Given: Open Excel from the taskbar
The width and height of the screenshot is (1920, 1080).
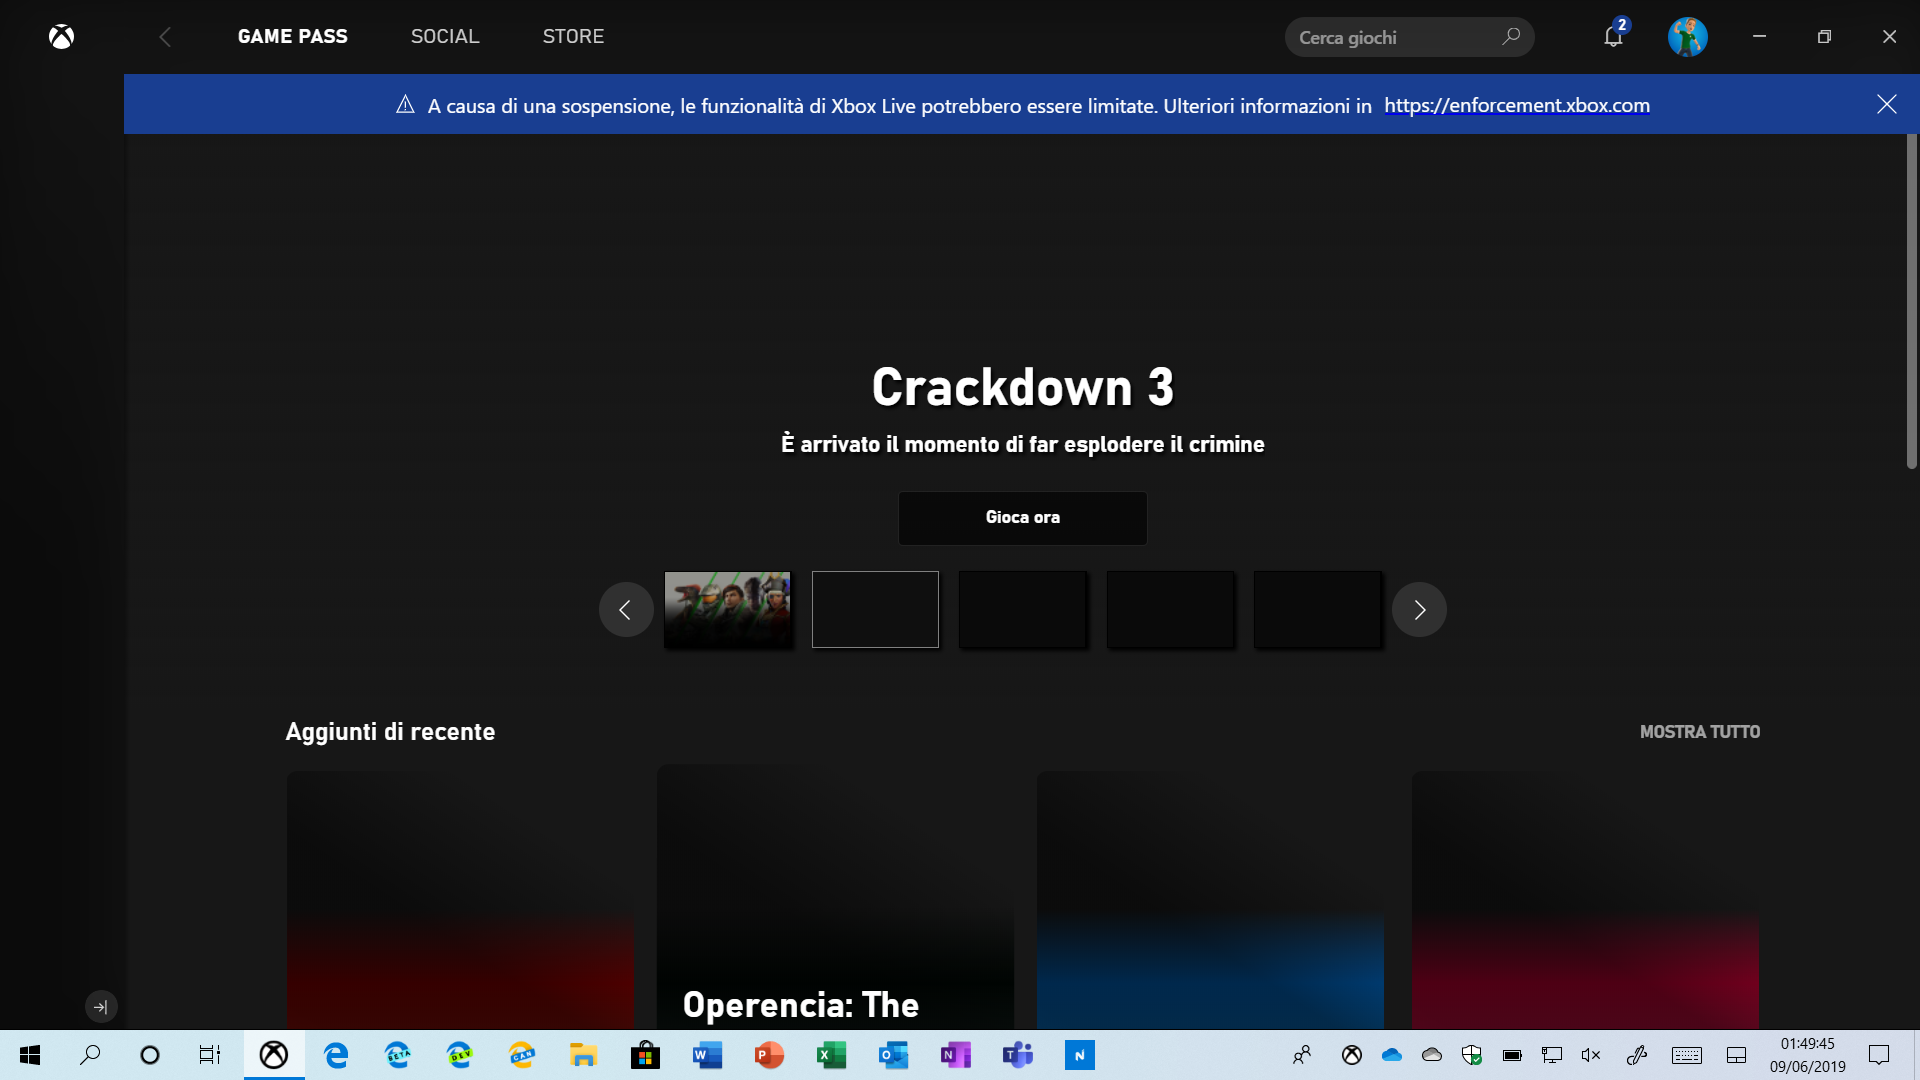Looking at the screenshot, I should 832,1055.
